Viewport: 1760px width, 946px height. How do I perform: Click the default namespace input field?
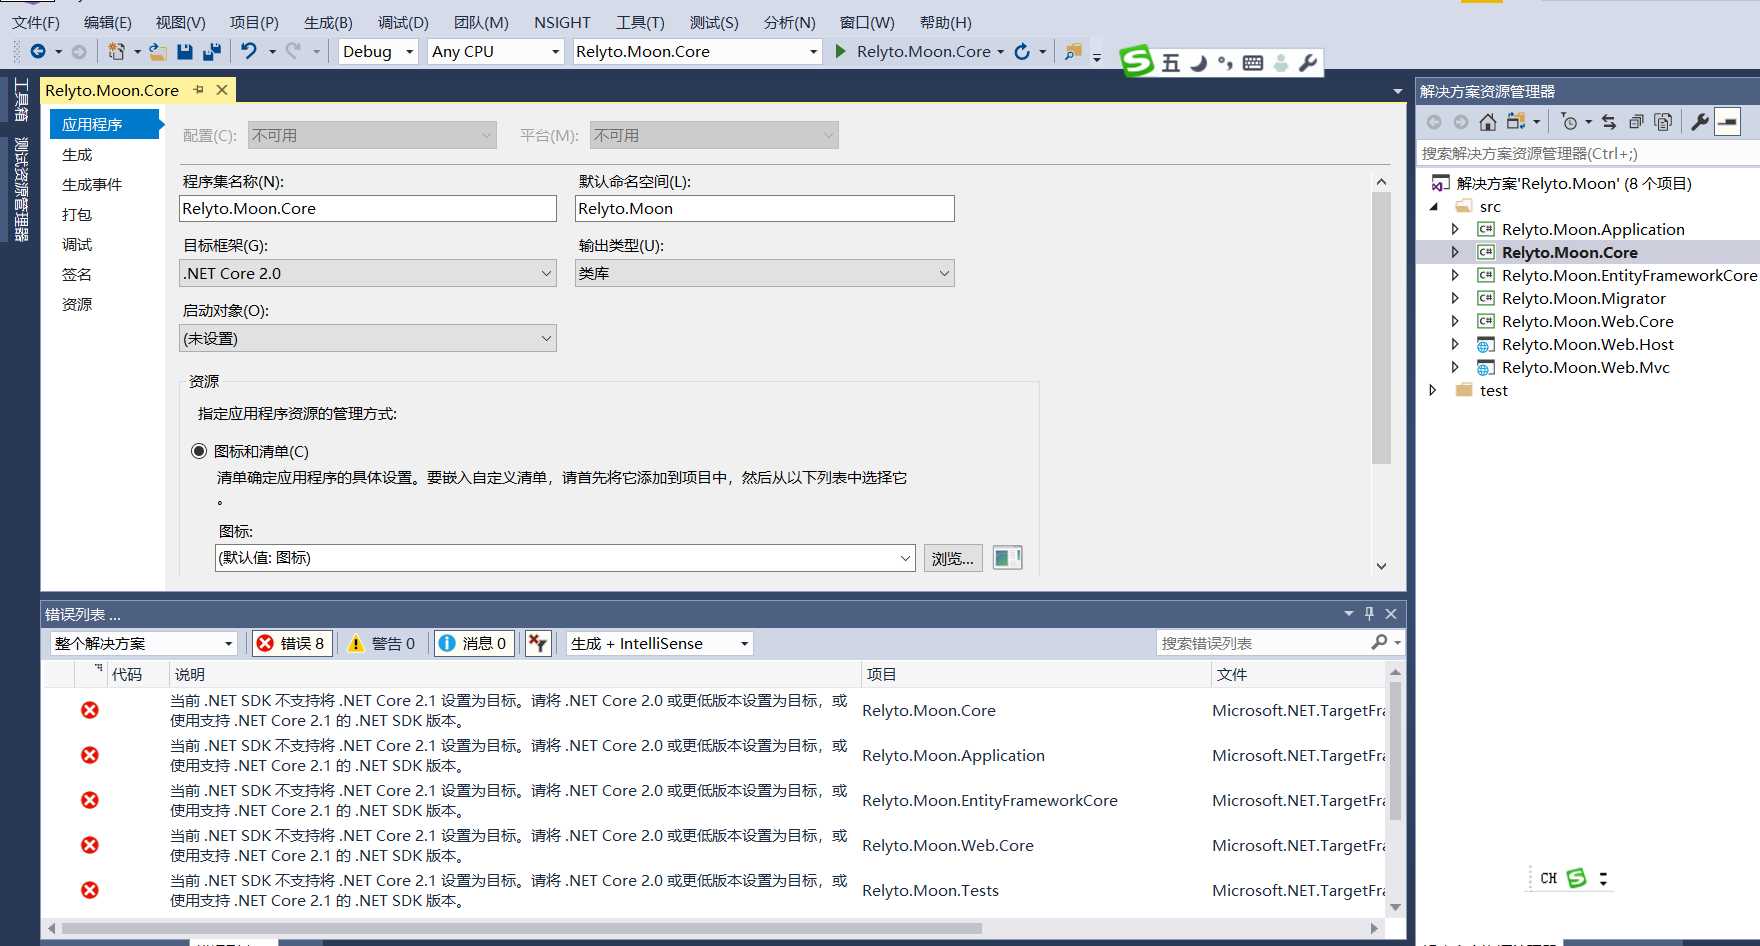[765, 208]
